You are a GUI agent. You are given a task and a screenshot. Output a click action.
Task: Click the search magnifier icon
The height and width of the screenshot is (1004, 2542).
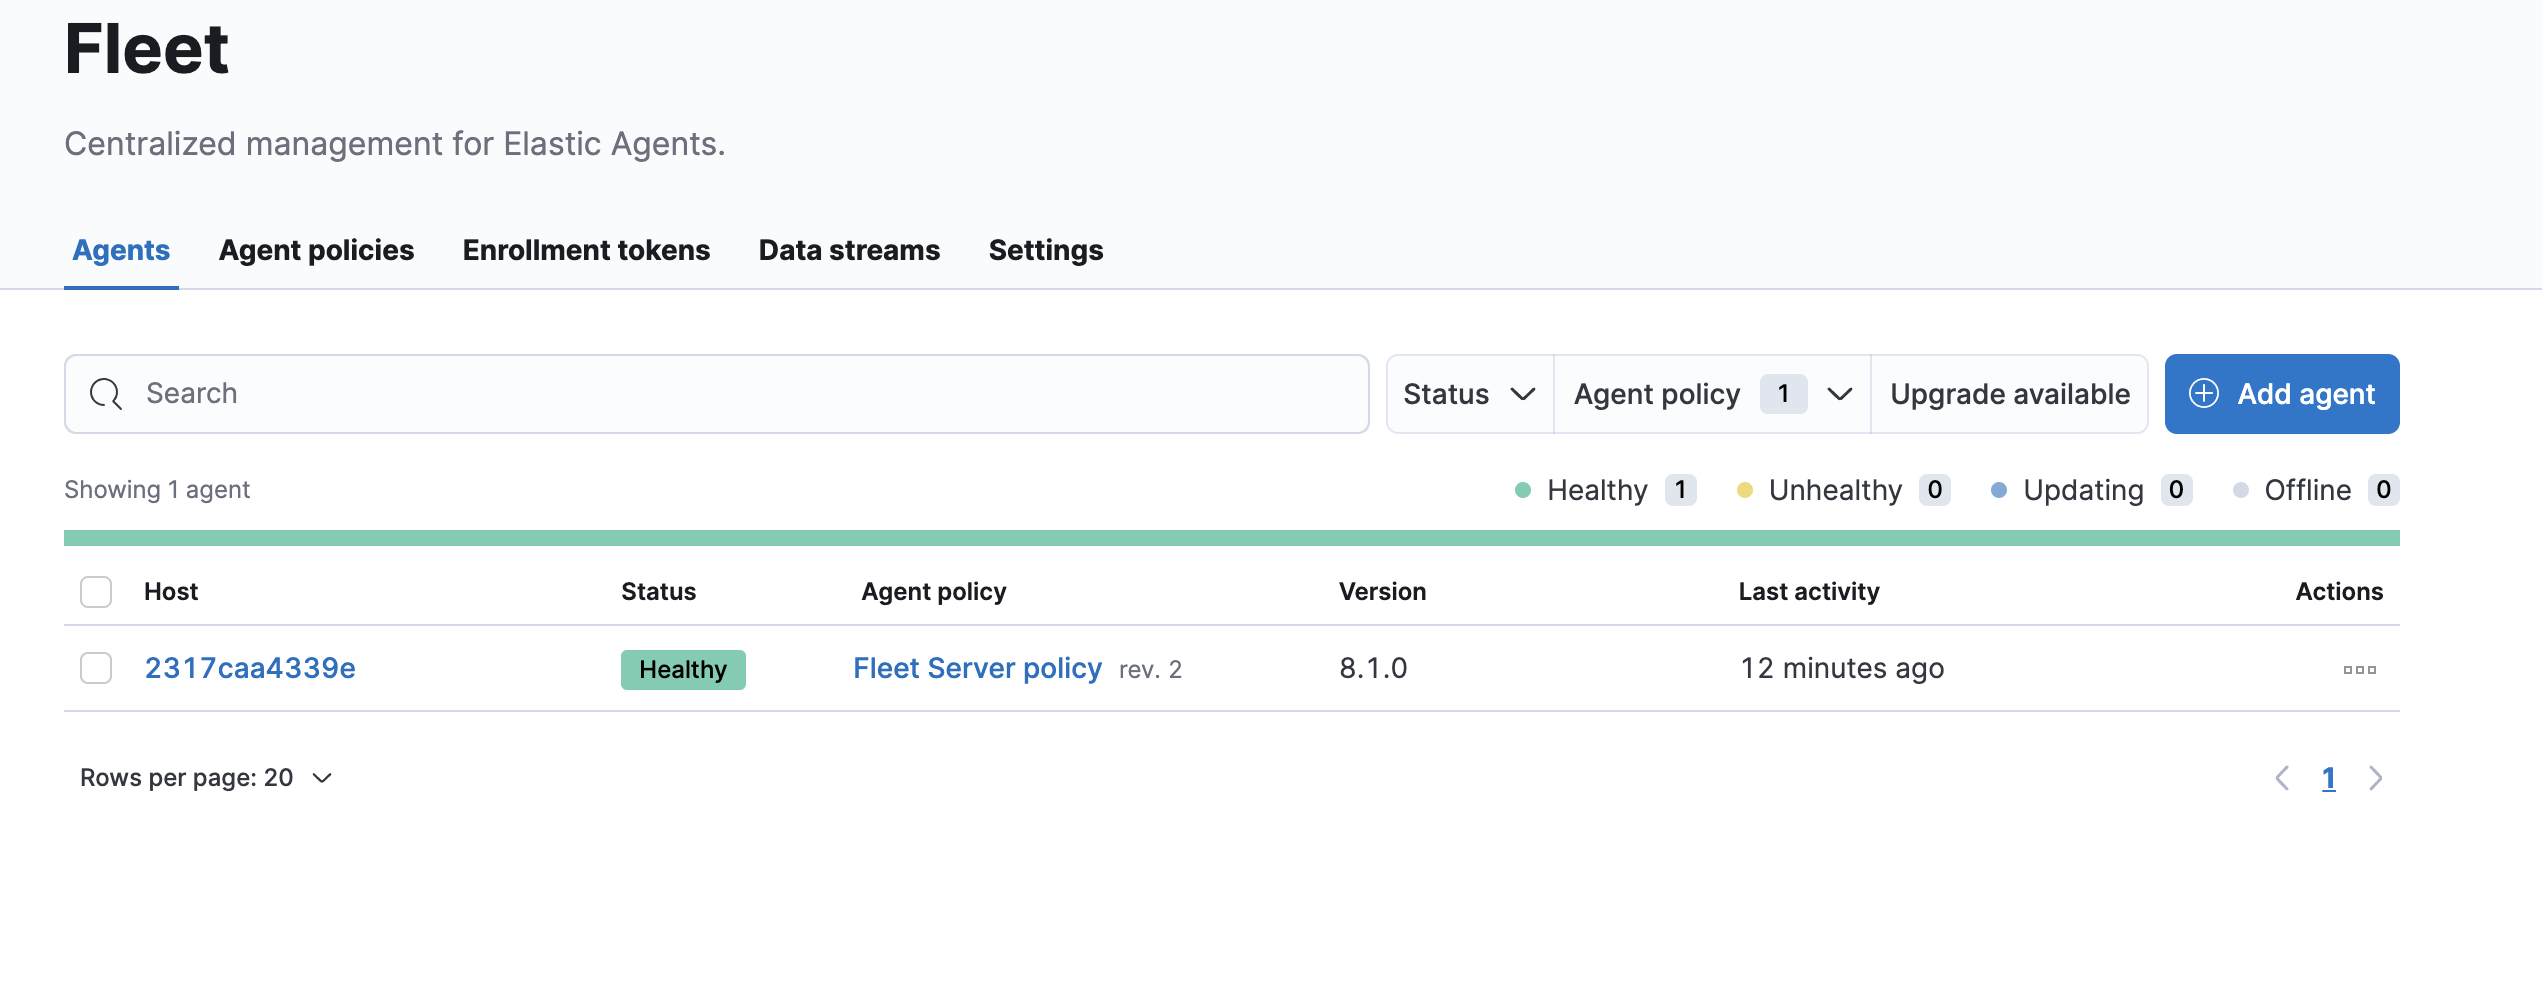[106, 394]
